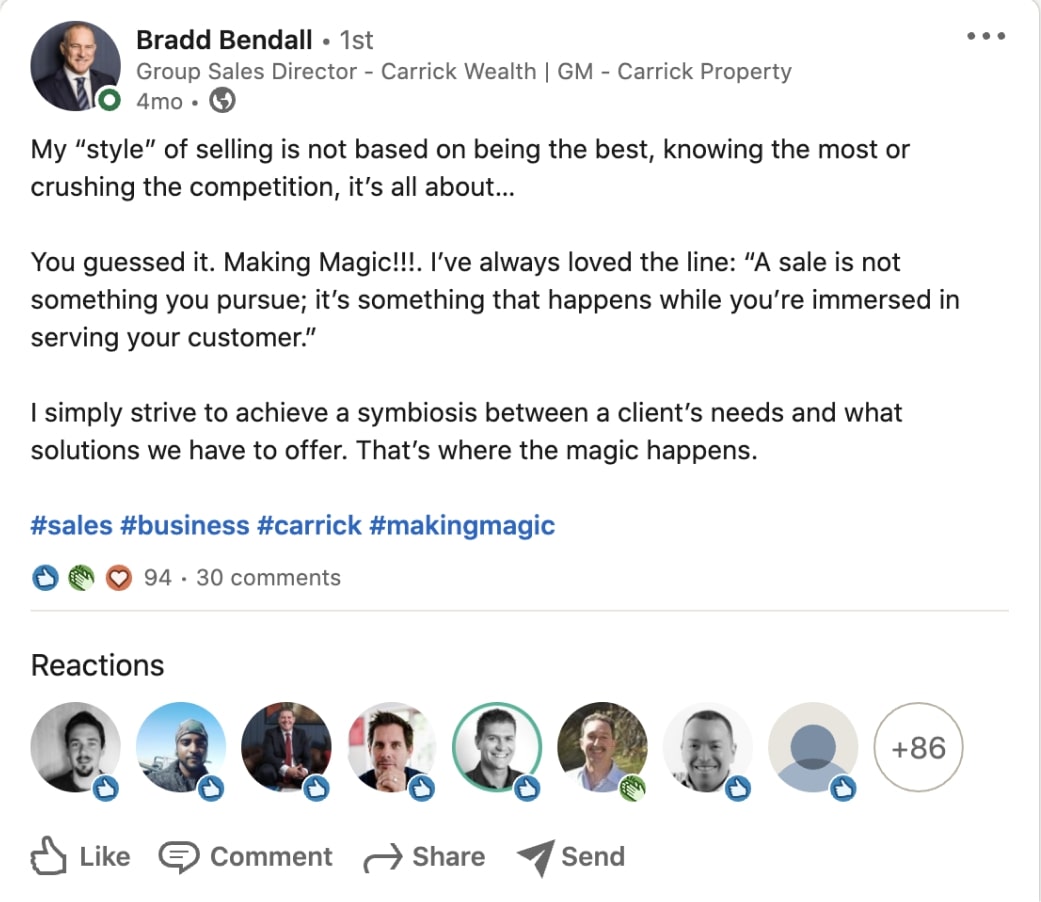
Task: Open the #business hashtag
Action: pyautogui.click(x=184, y=525)
